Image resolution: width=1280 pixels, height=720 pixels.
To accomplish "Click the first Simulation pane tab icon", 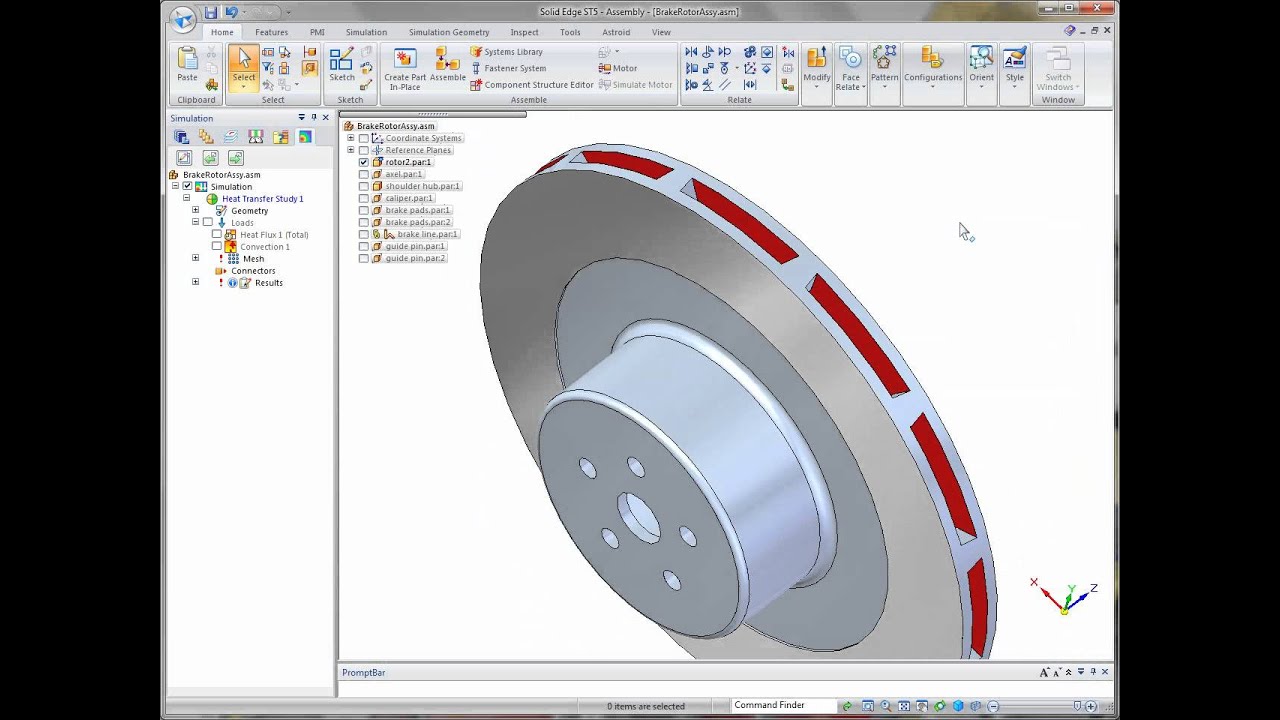I will (x=181, y=137).
